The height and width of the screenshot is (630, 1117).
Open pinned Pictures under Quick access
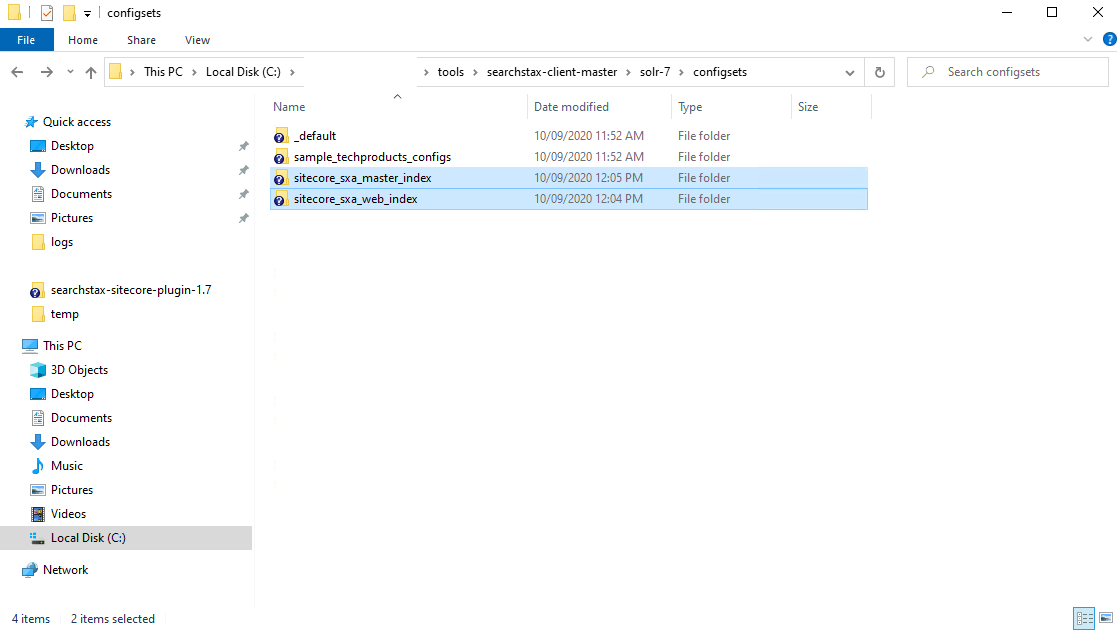[71, 218]
